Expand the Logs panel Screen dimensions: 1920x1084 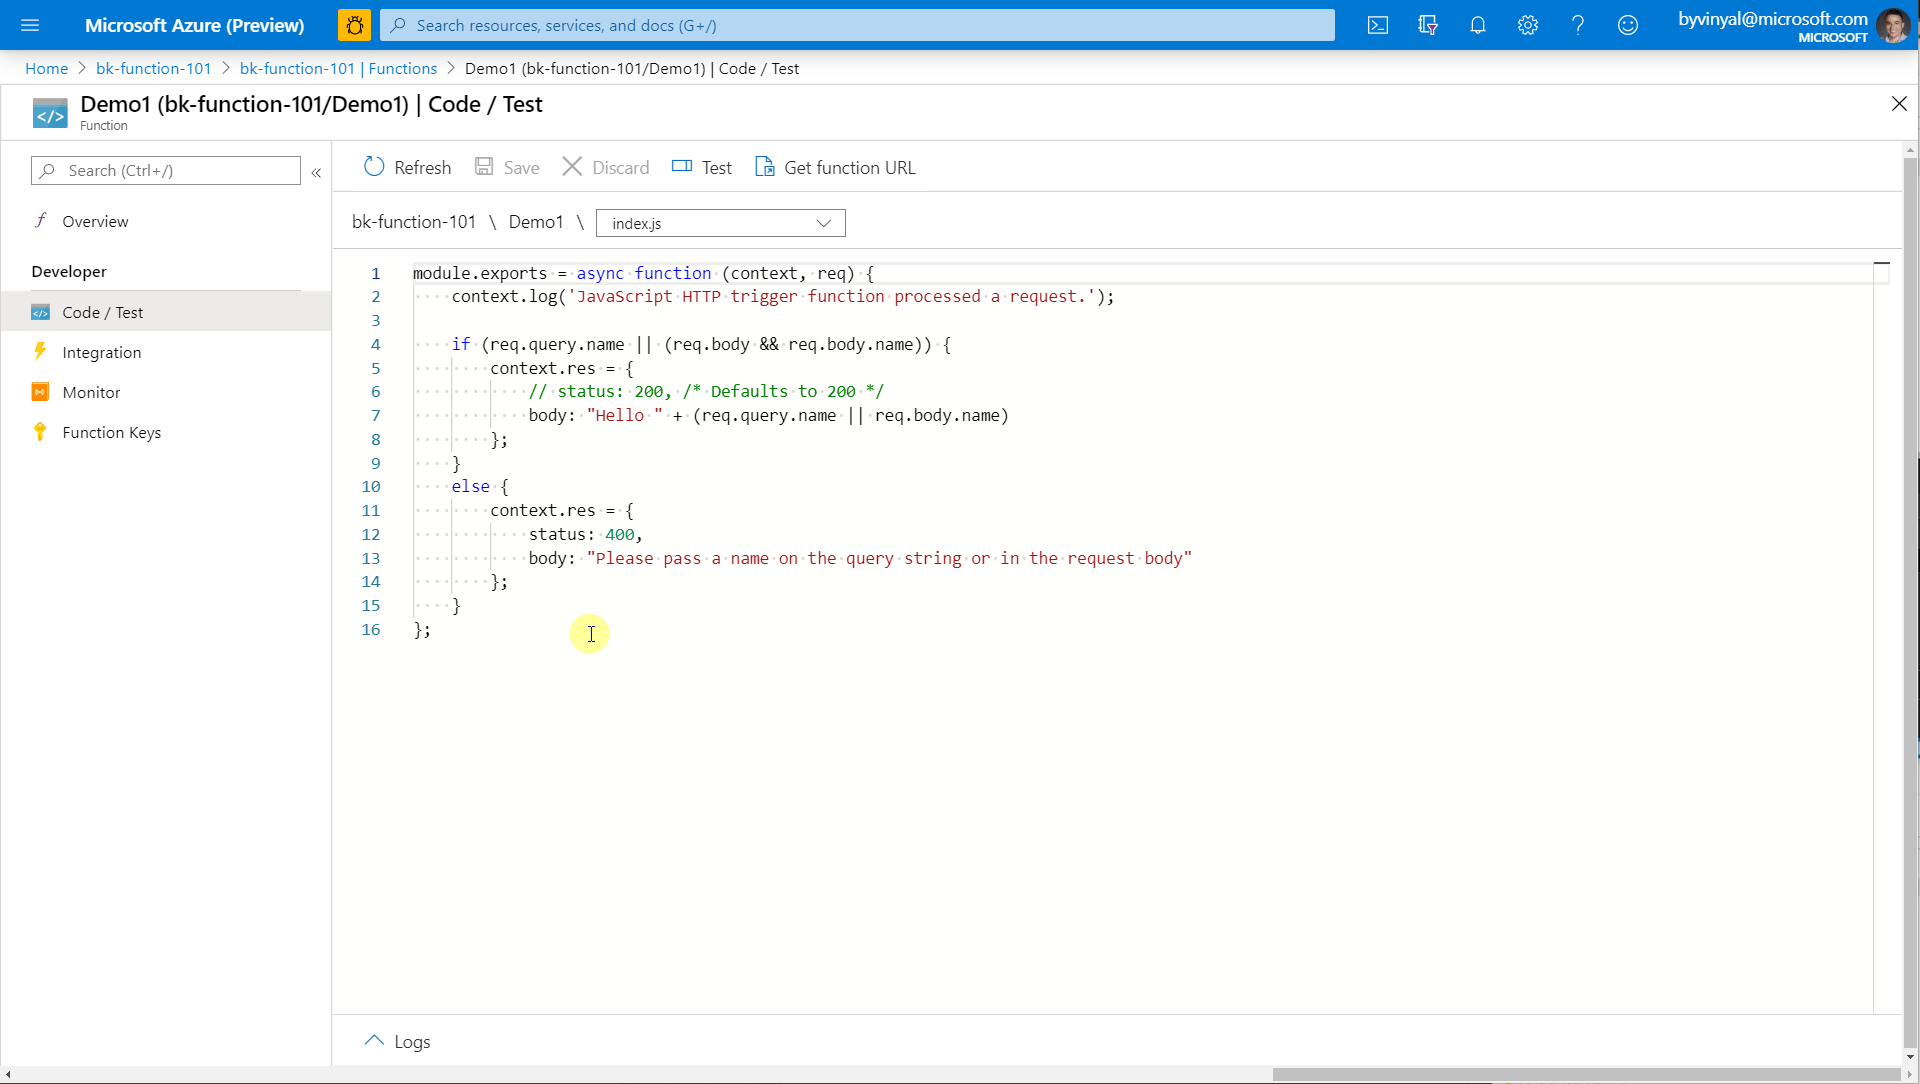[396, 1041]
